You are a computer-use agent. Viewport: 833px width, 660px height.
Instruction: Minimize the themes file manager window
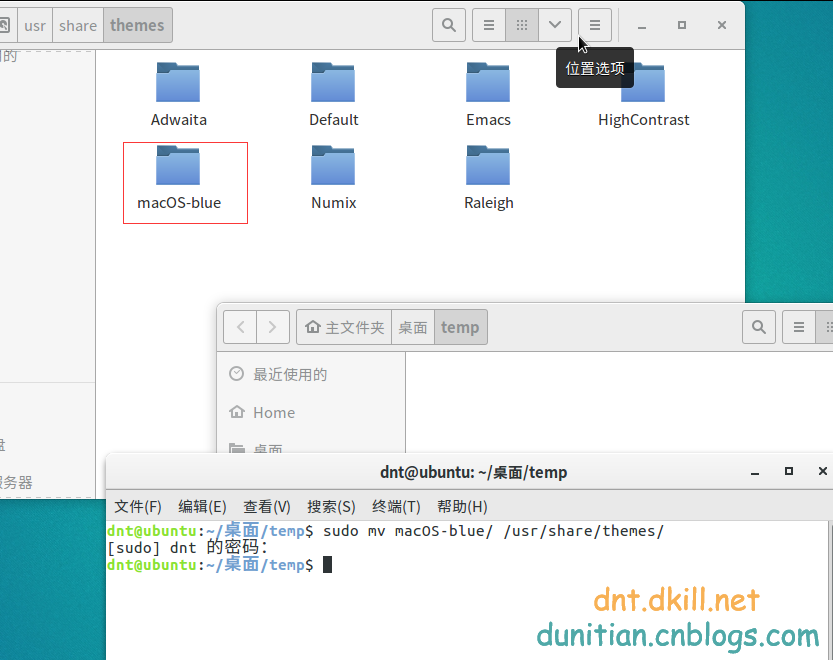pyautogui.click(x=642, y=26)
